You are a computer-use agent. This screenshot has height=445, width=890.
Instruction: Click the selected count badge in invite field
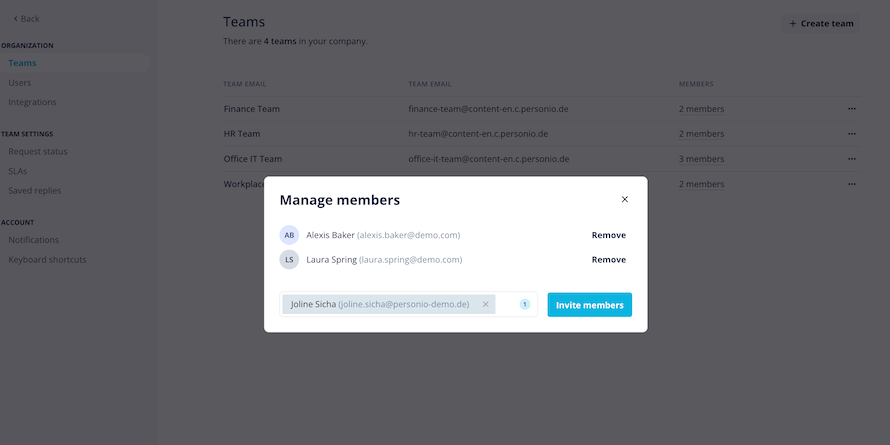[x=524, y=305]
